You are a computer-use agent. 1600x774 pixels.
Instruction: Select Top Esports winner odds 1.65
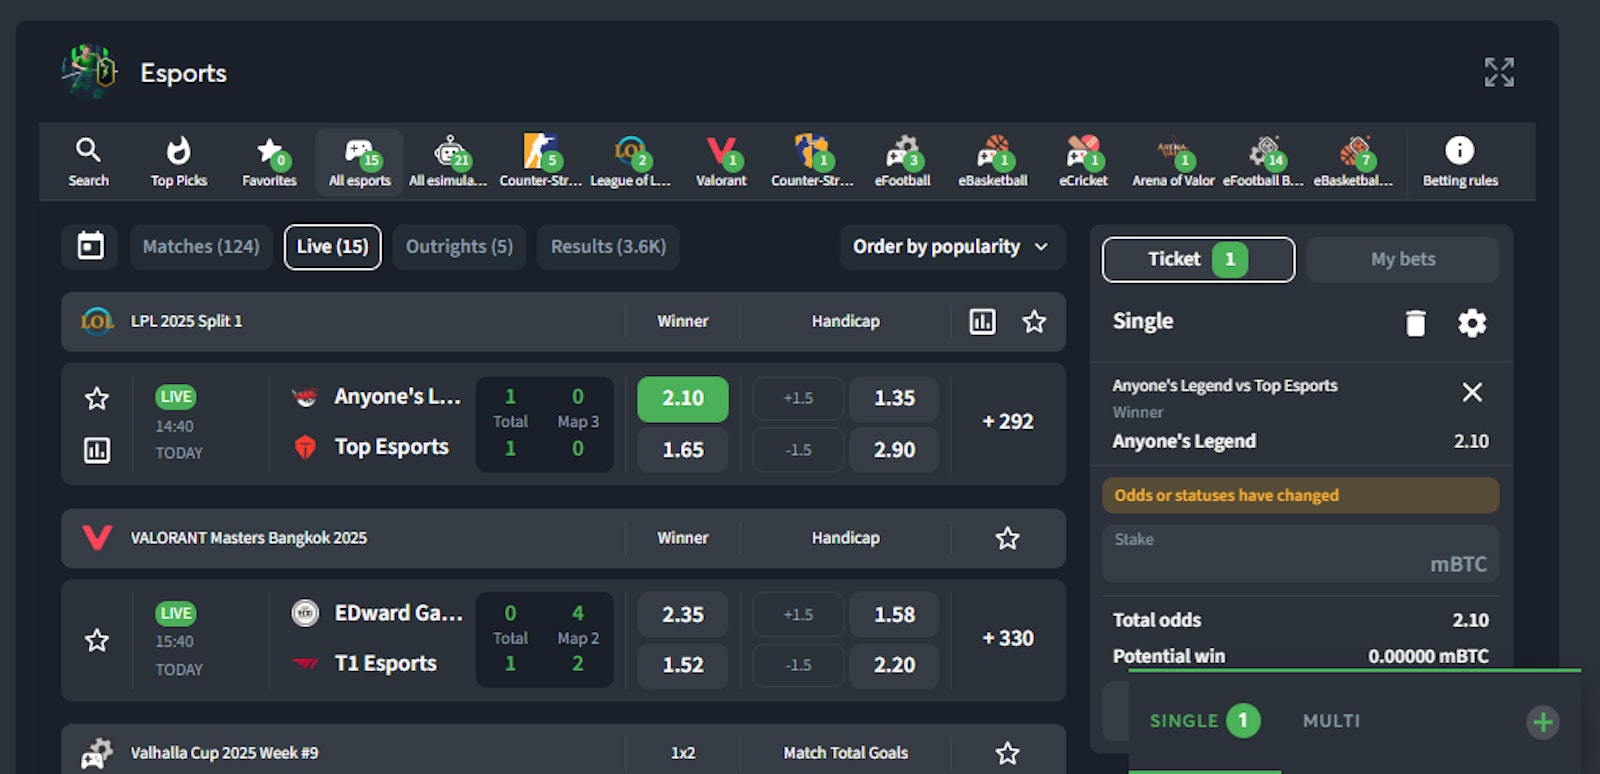(x=683, y=450)
